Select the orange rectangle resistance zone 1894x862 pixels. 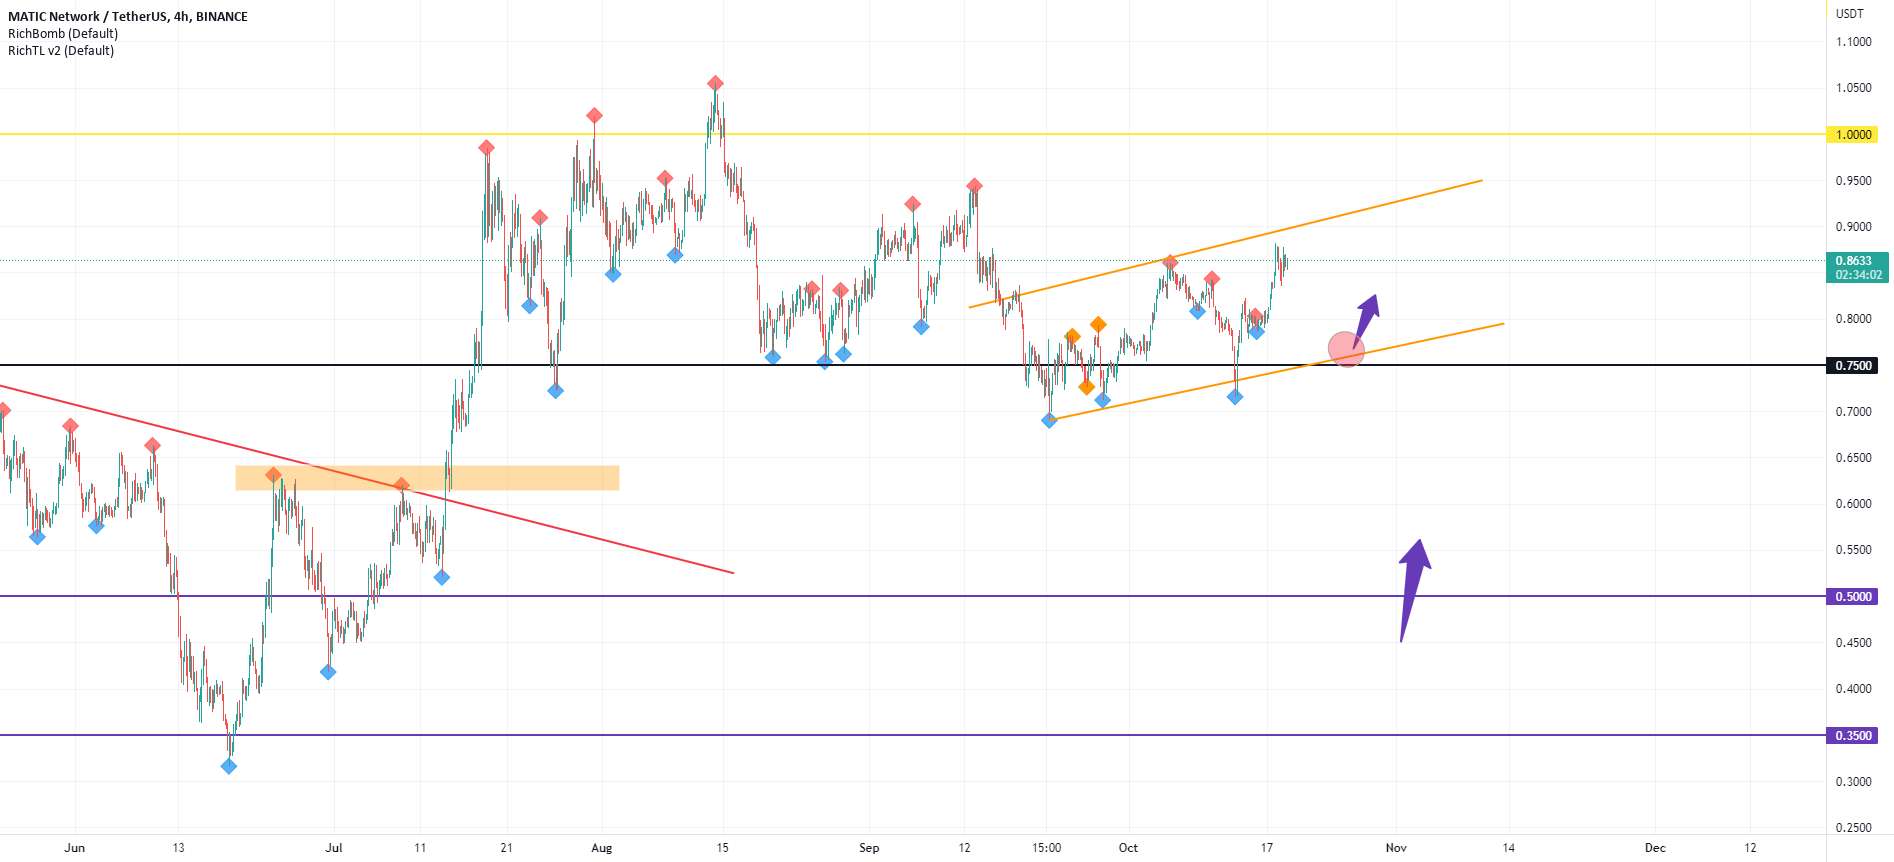427,478
